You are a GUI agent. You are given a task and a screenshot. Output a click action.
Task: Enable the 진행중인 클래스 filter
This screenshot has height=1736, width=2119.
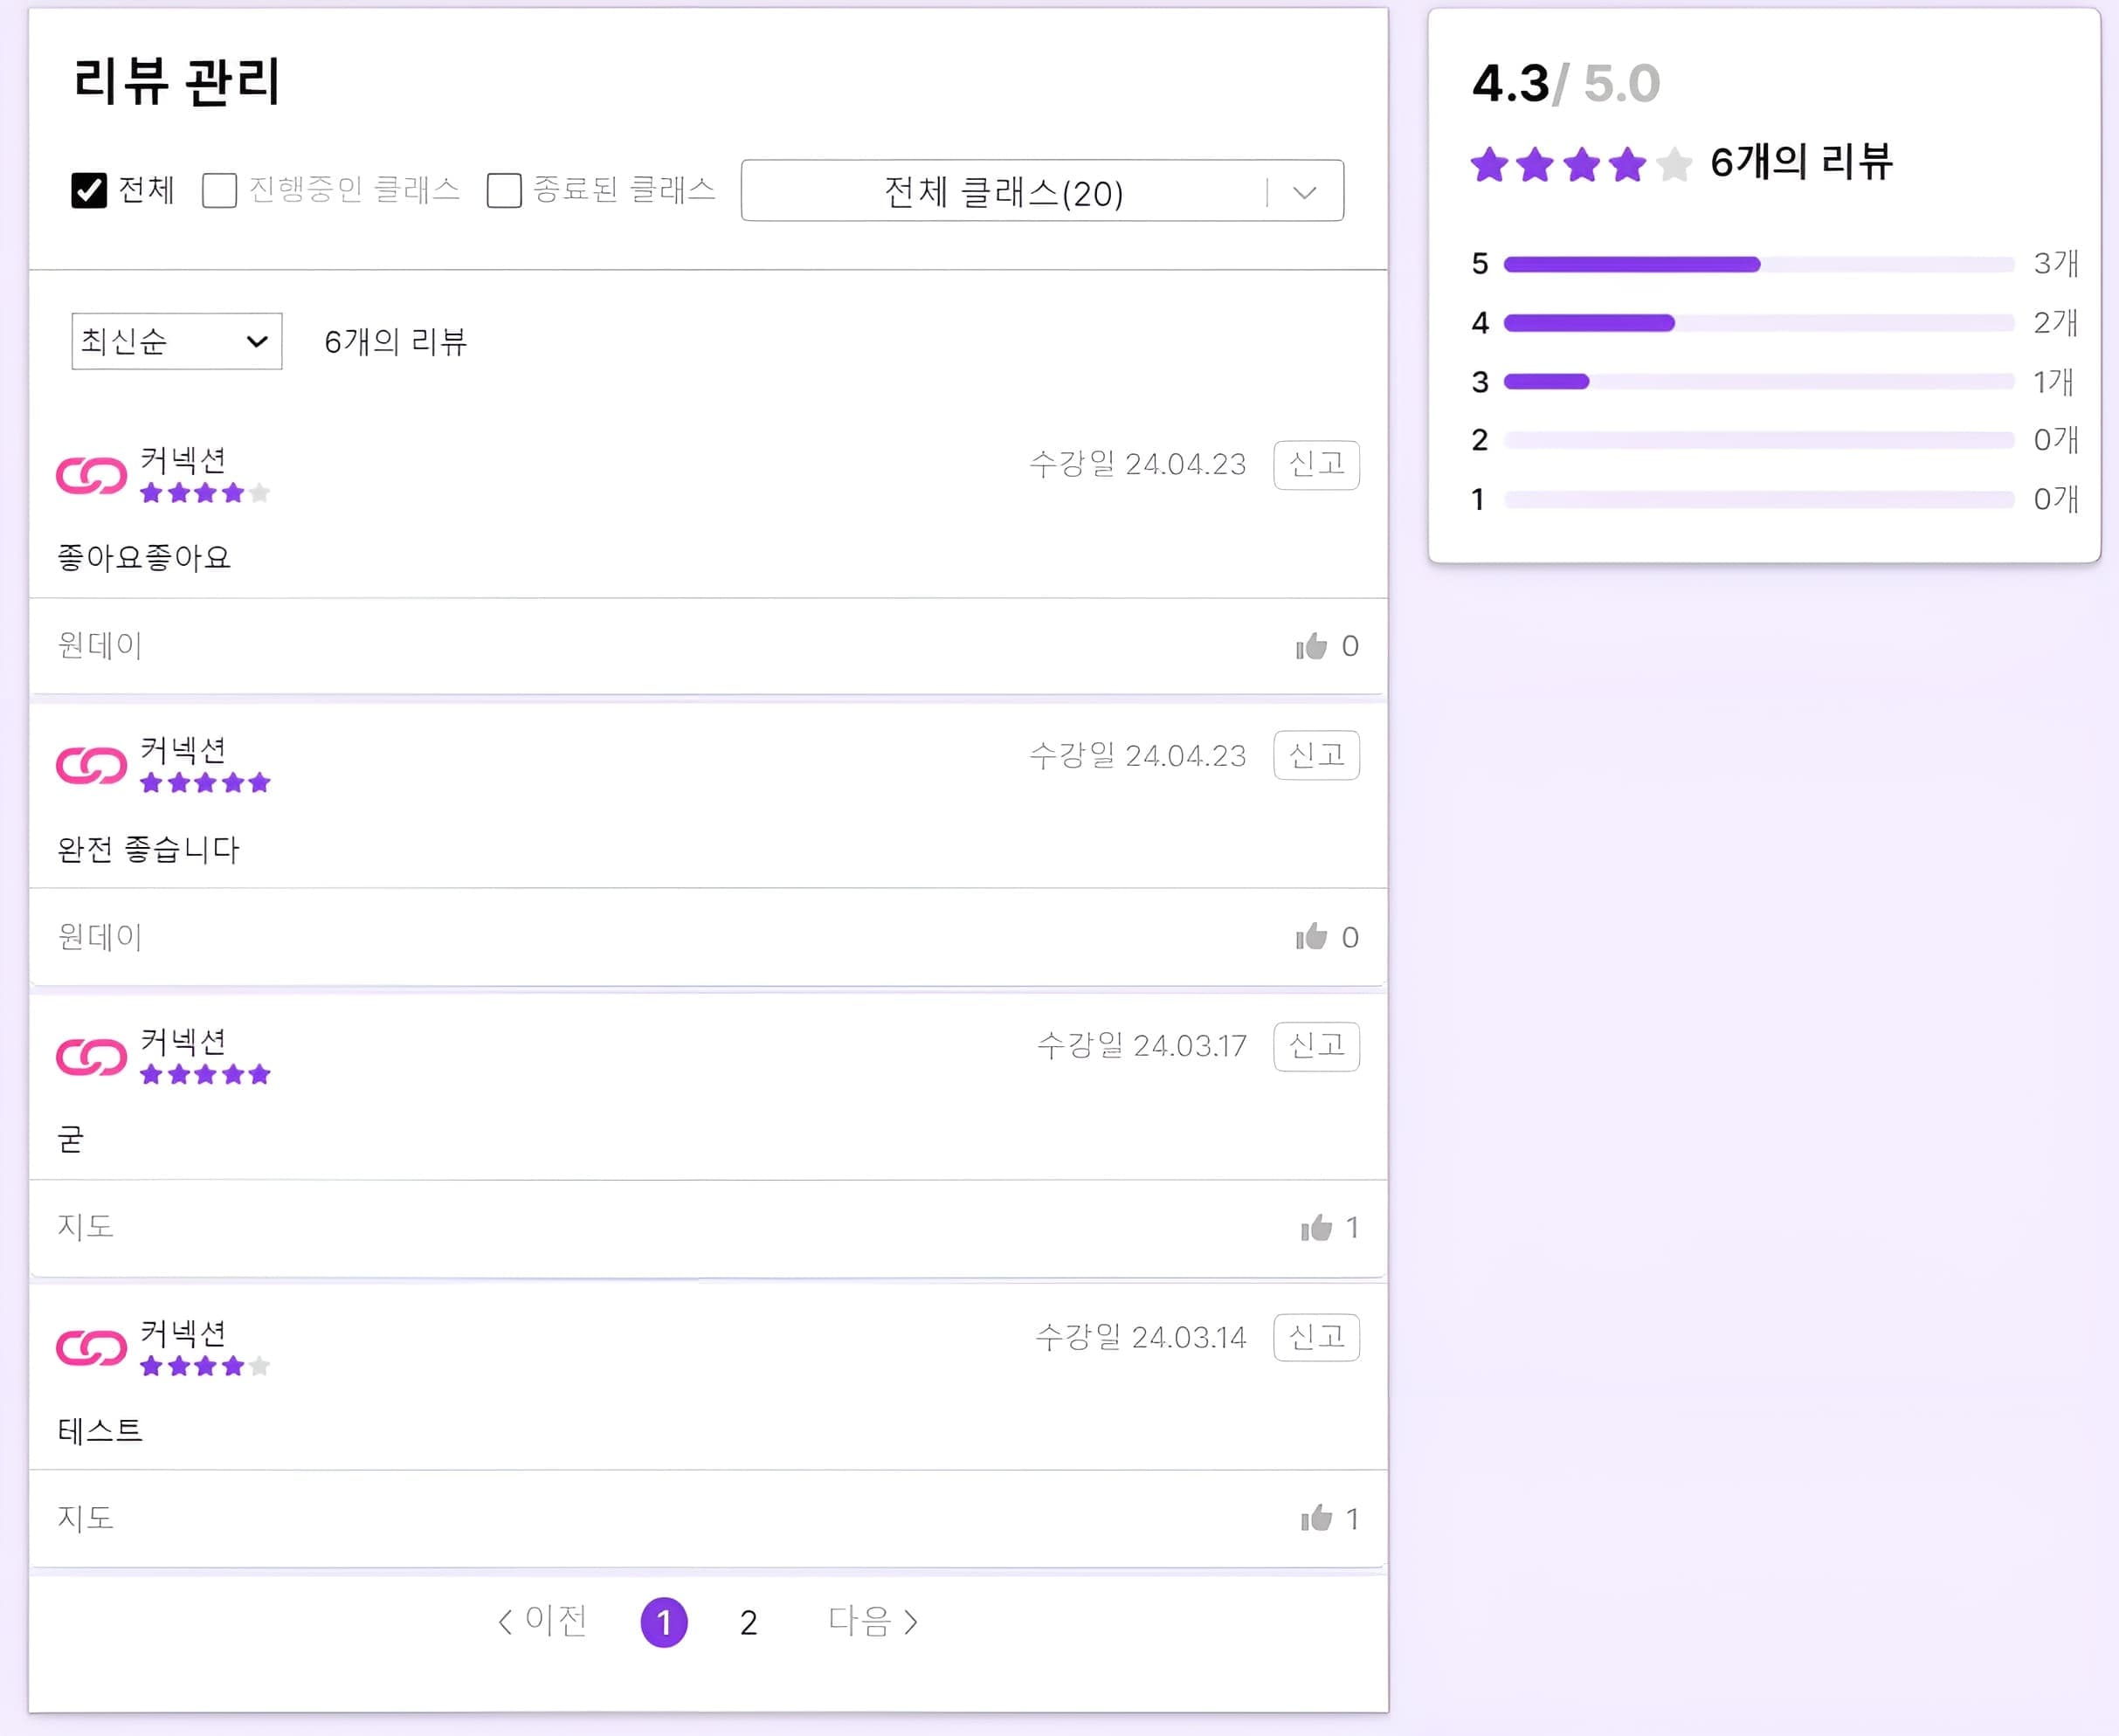point(218,190)
